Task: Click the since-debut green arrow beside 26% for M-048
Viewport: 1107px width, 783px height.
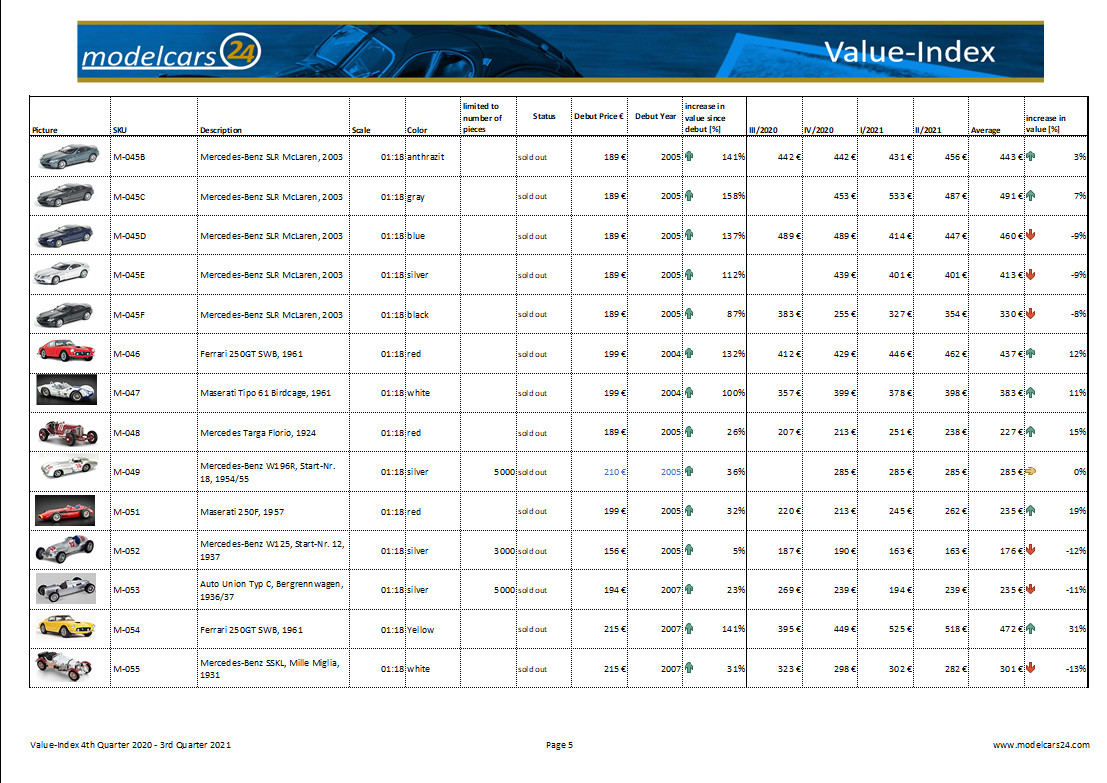Action: coord(689,431)
